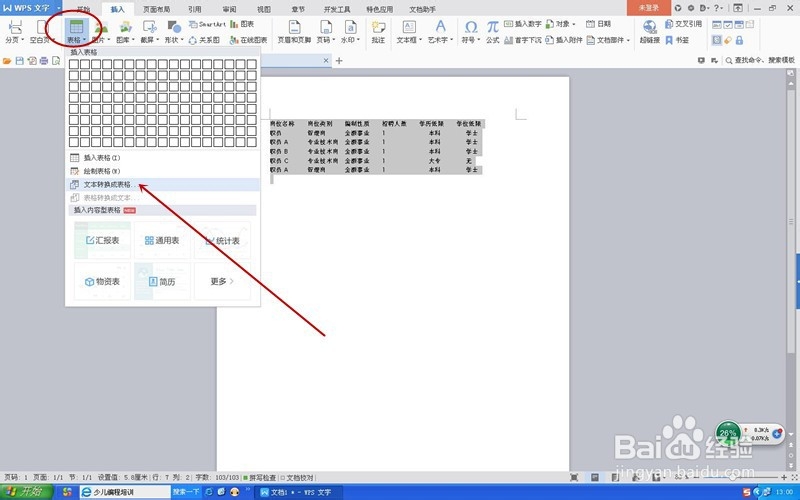Open the 在线图表 online chart tool
Image resolution: width=800 pixels, height=500 pixels.
click(x=248, y=40)
